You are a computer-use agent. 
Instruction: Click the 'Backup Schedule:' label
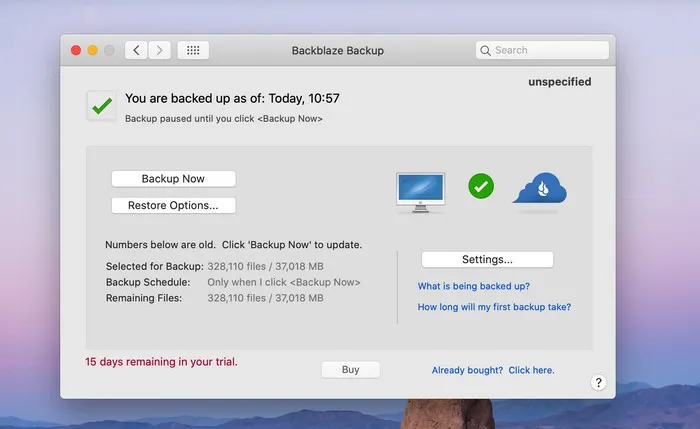point(148,282)
